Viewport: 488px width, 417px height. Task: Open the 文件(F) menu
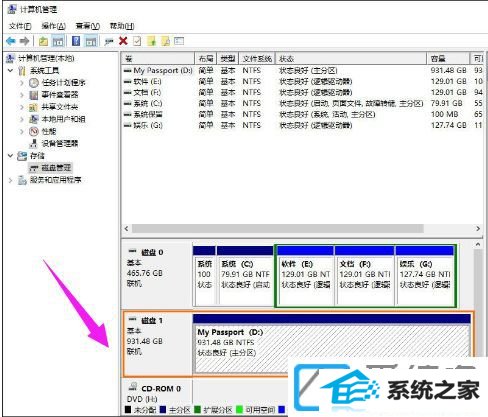tap(20, 26)
